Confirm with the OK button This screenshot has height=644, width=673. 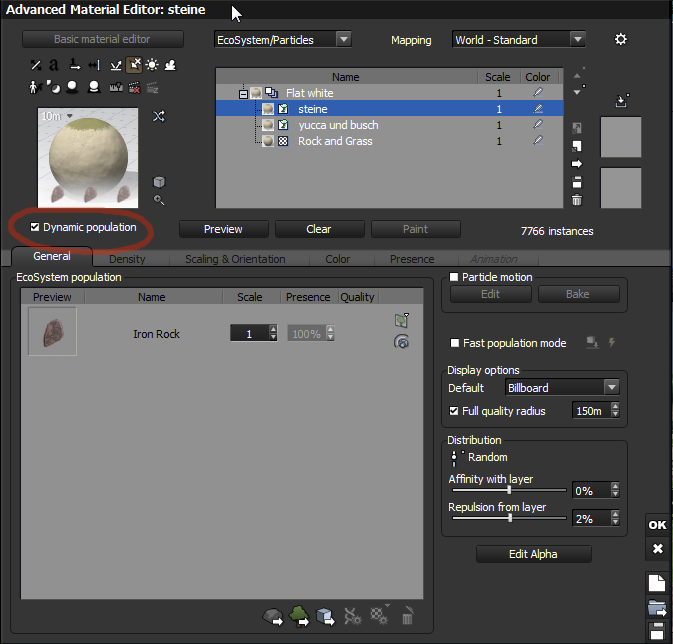[x=657, y=525]
